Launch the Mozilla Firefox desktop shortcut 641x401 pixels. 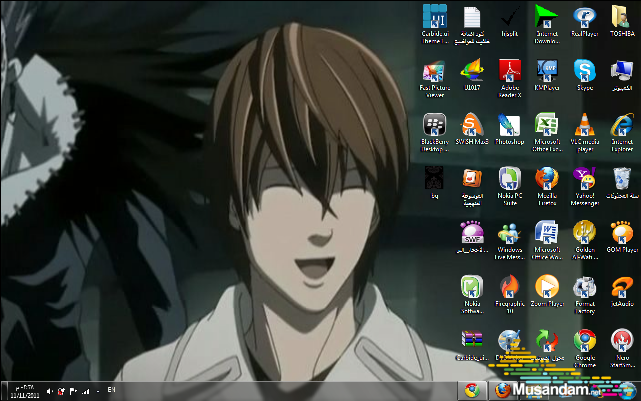click(547, 186)
